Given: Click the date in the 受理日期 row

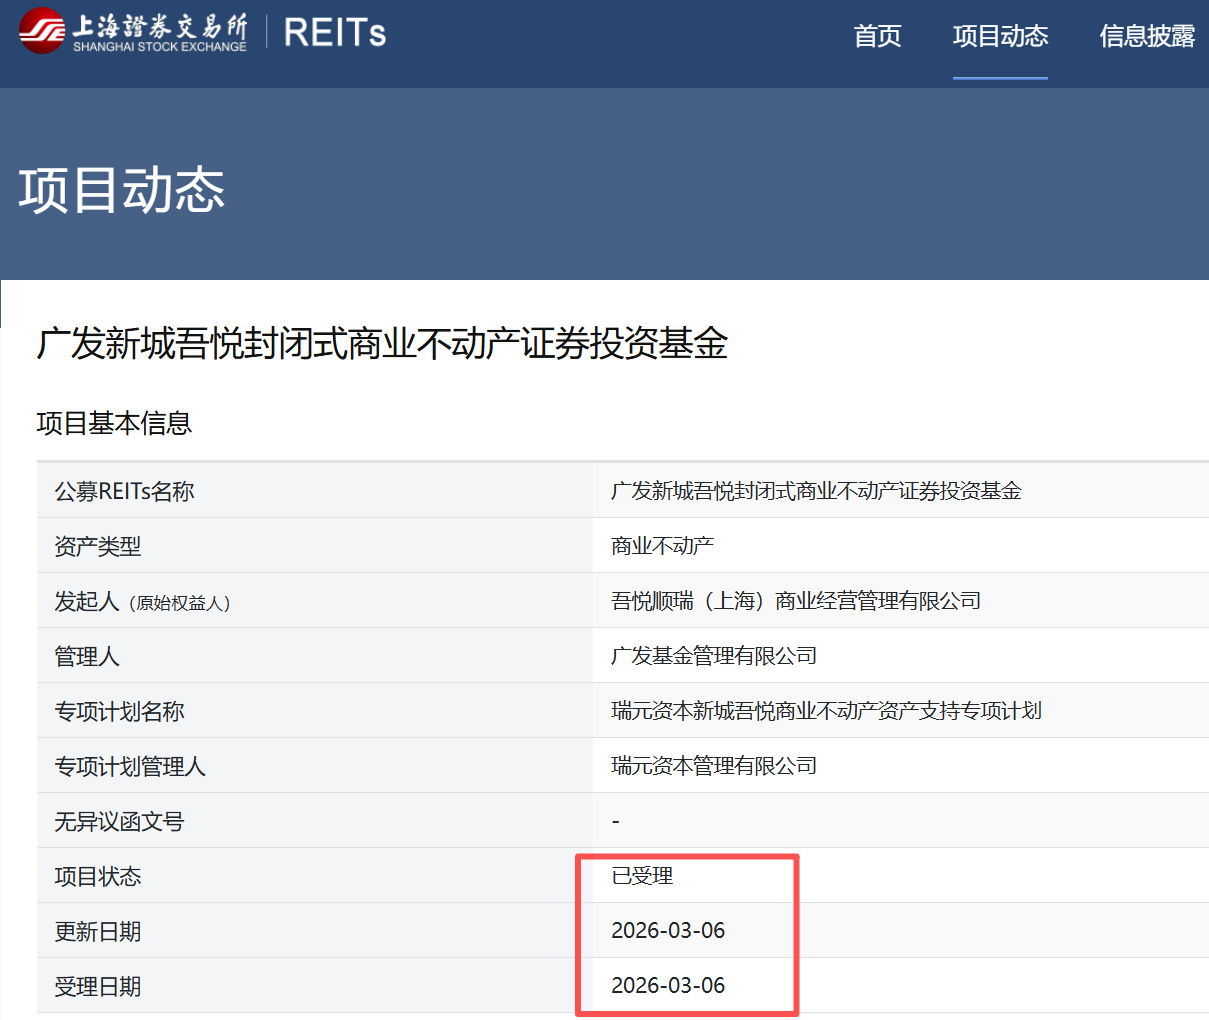Looking at the screenshot, I should point(668,986).
